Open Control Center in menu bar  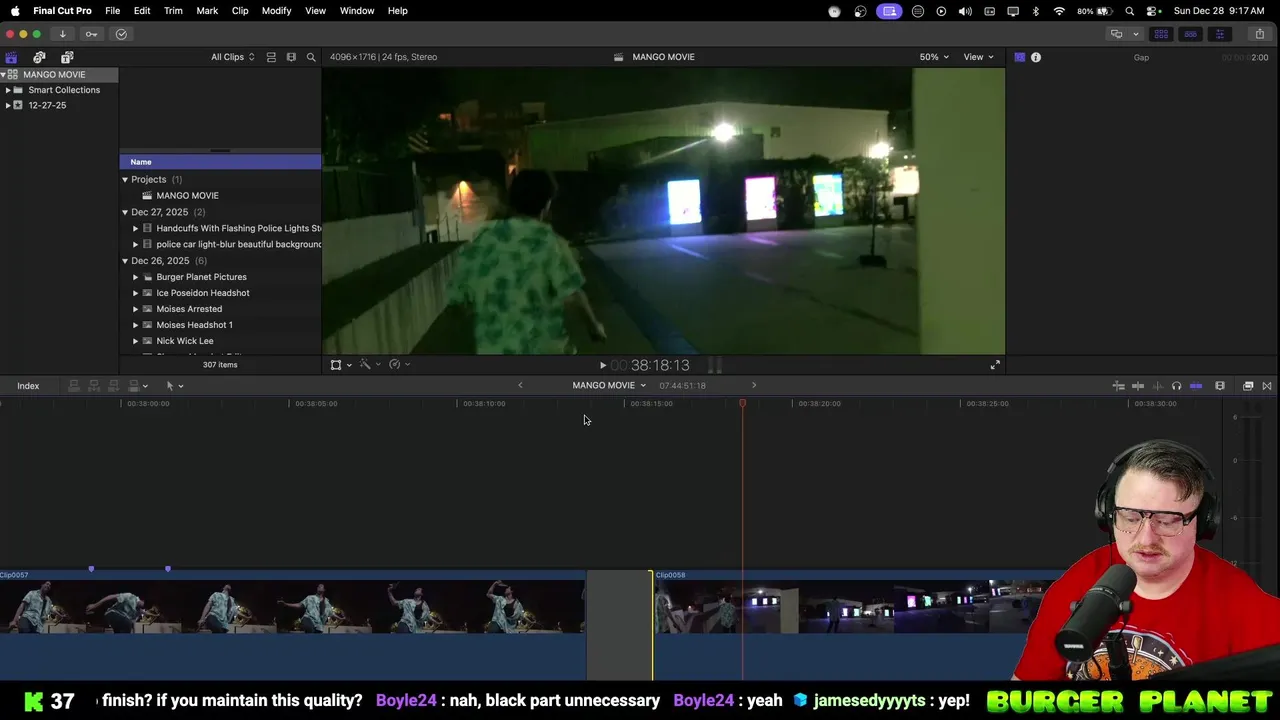click(1153, 11)
